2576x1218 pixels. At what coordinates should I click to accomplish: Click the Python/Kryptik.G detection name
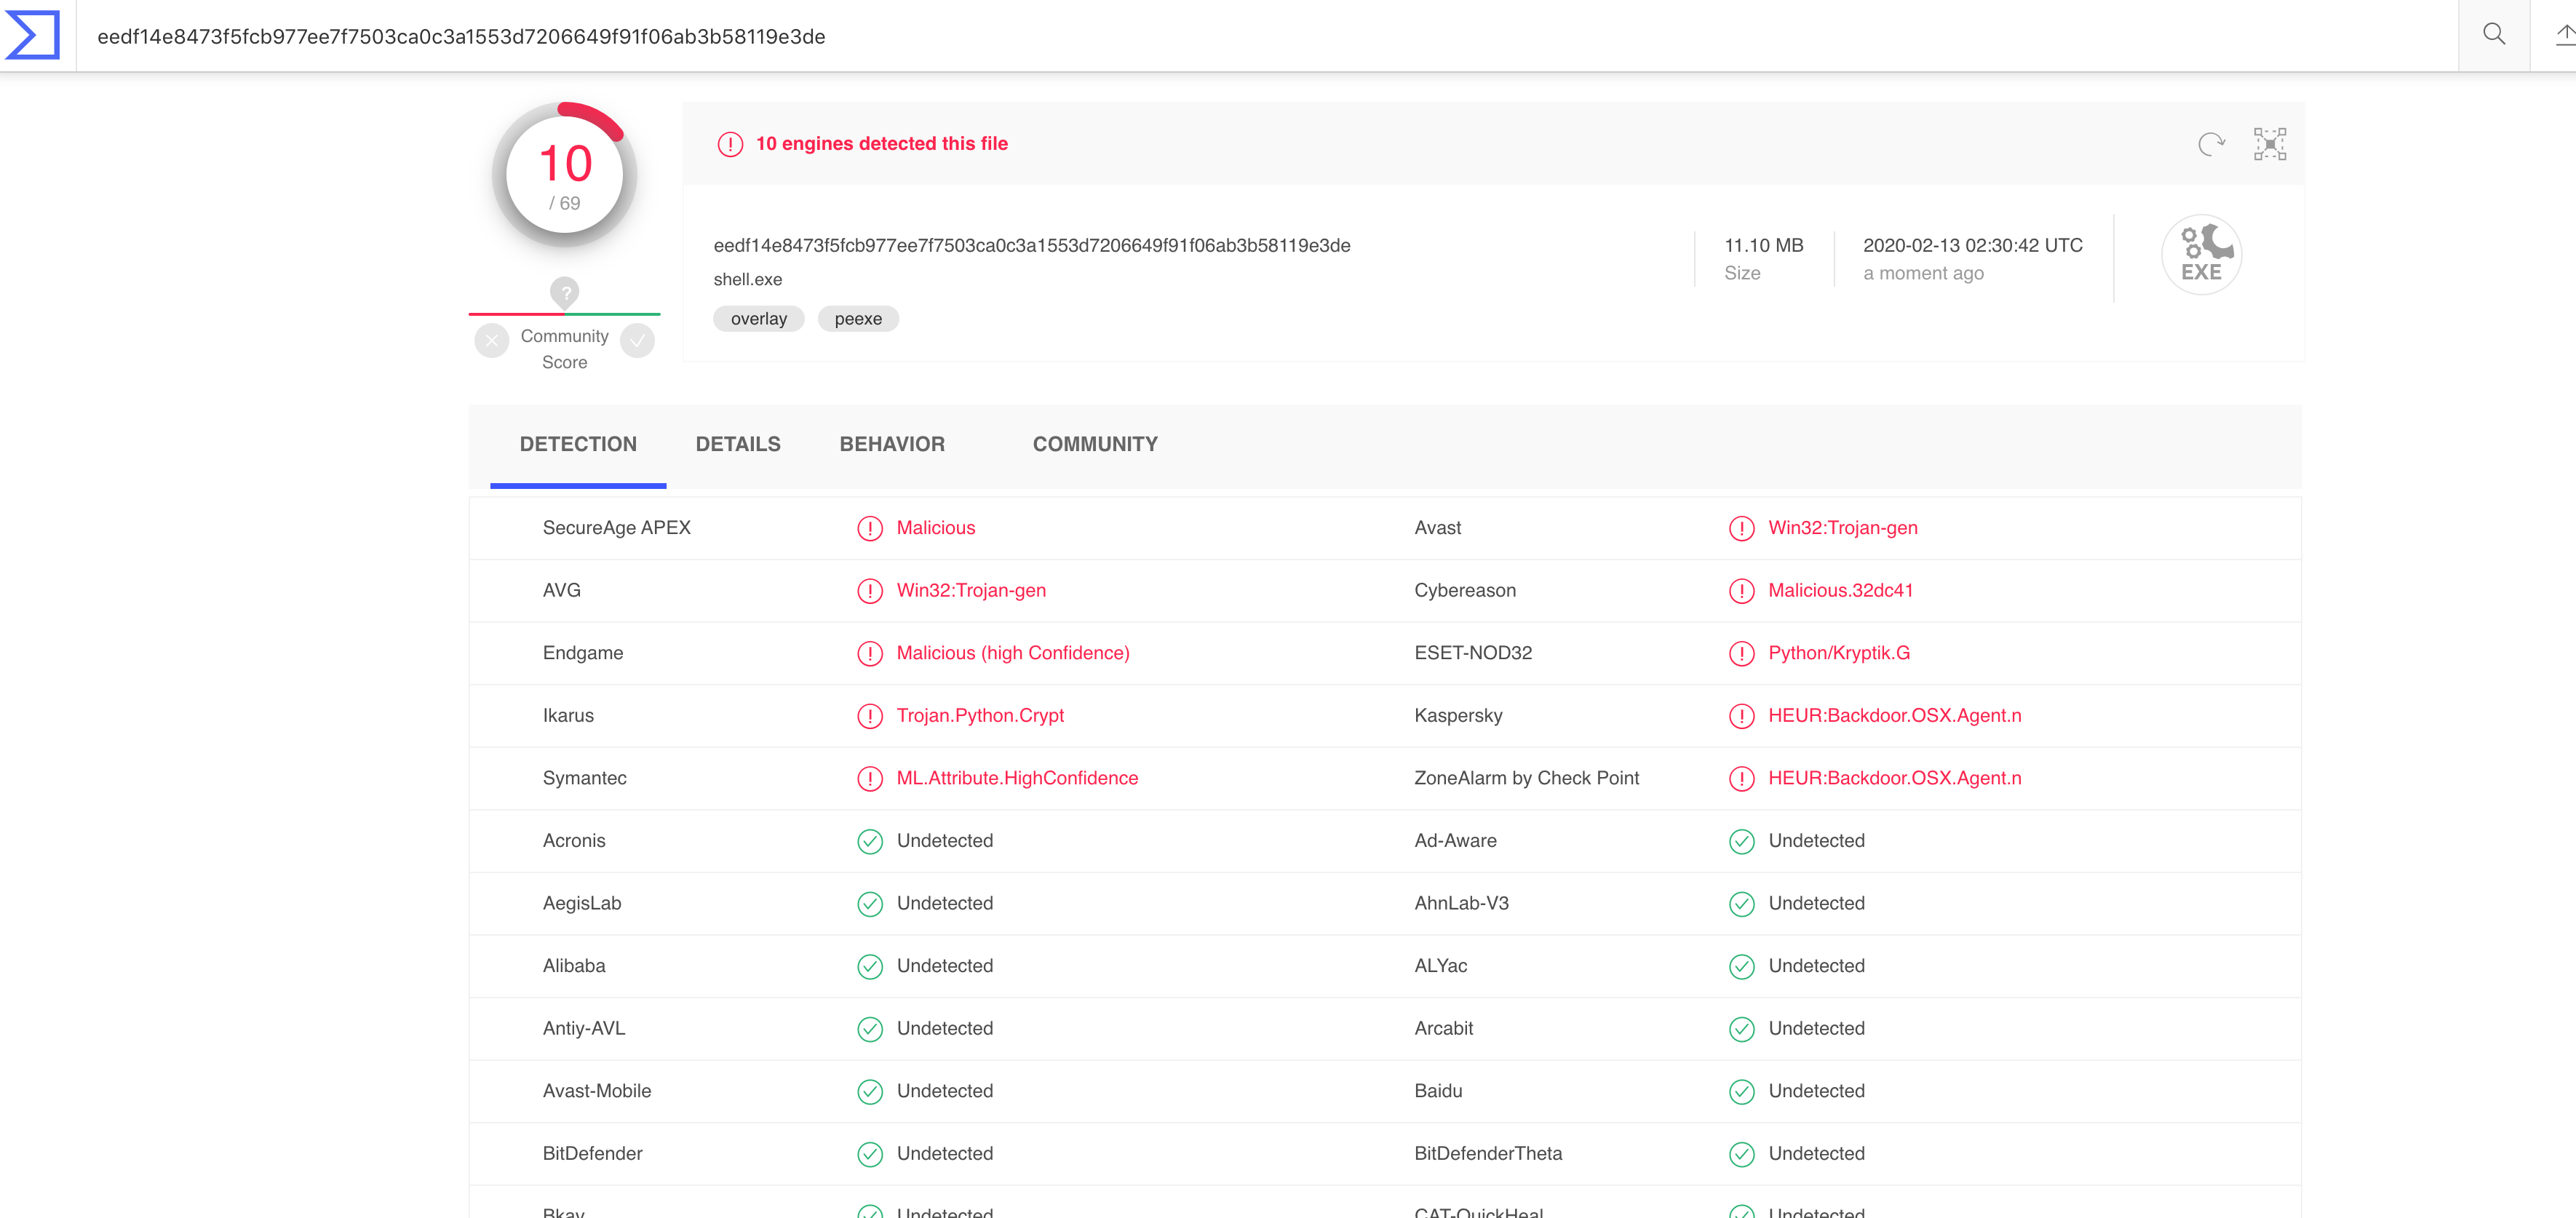(x=1839, y=653)
